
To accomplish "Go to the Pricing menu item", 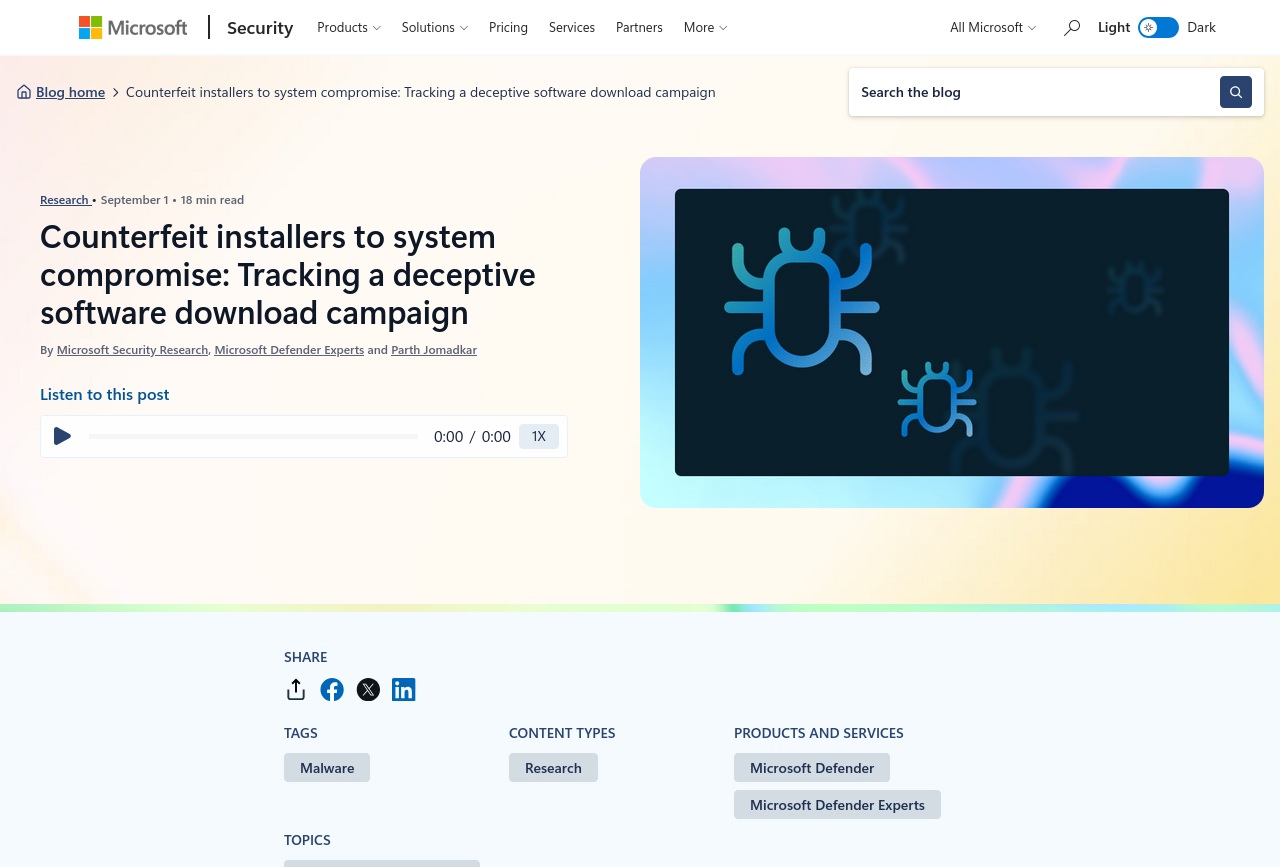I will pos(508,27).
